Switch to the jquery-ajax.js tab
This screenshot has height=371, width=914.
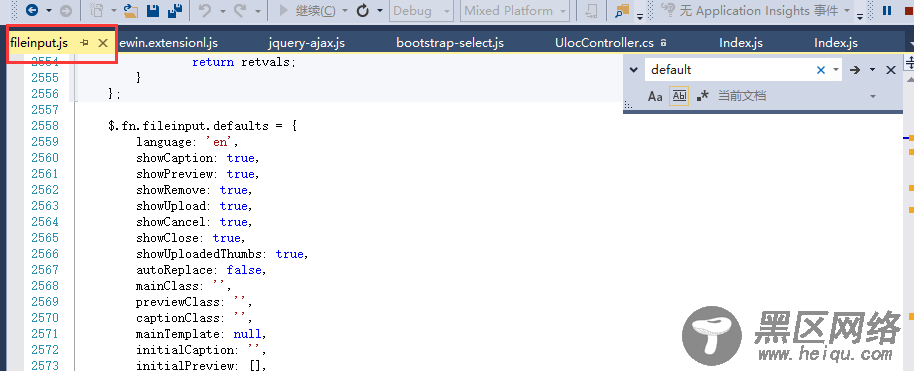point(307,43)
